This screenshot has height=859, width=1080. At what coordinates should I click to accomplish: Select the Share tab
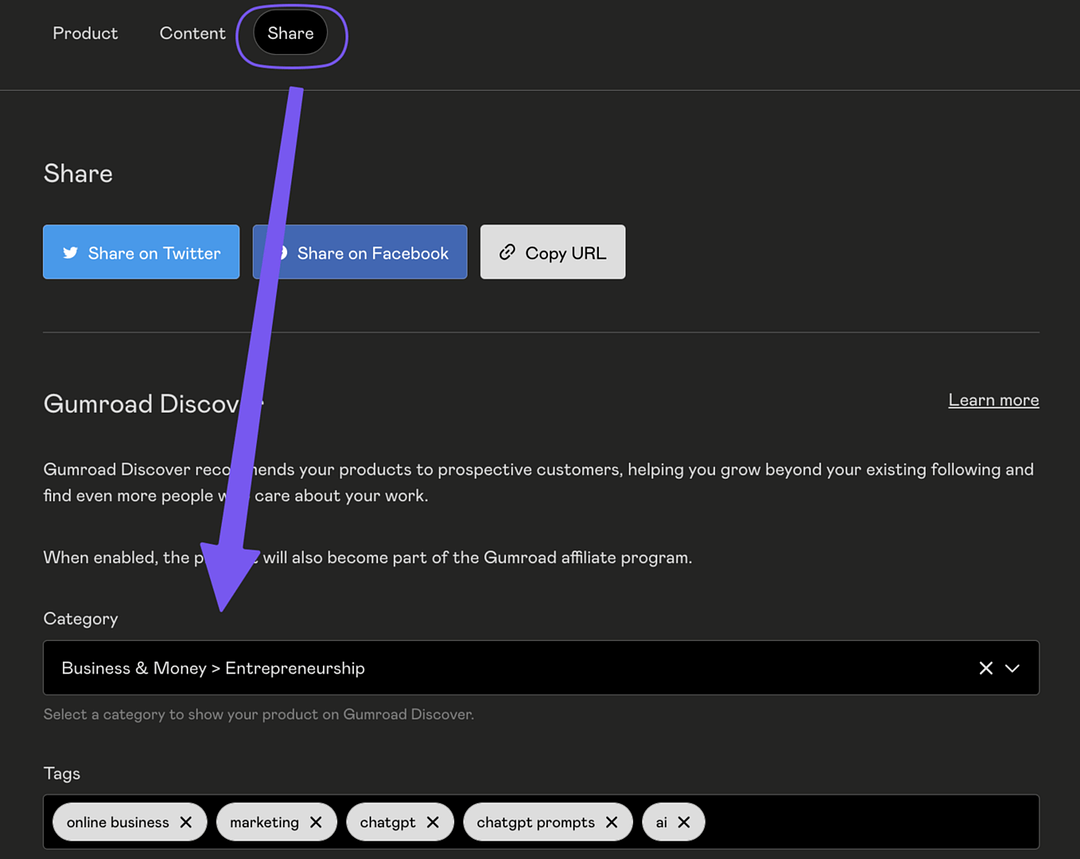pos(290,33)
